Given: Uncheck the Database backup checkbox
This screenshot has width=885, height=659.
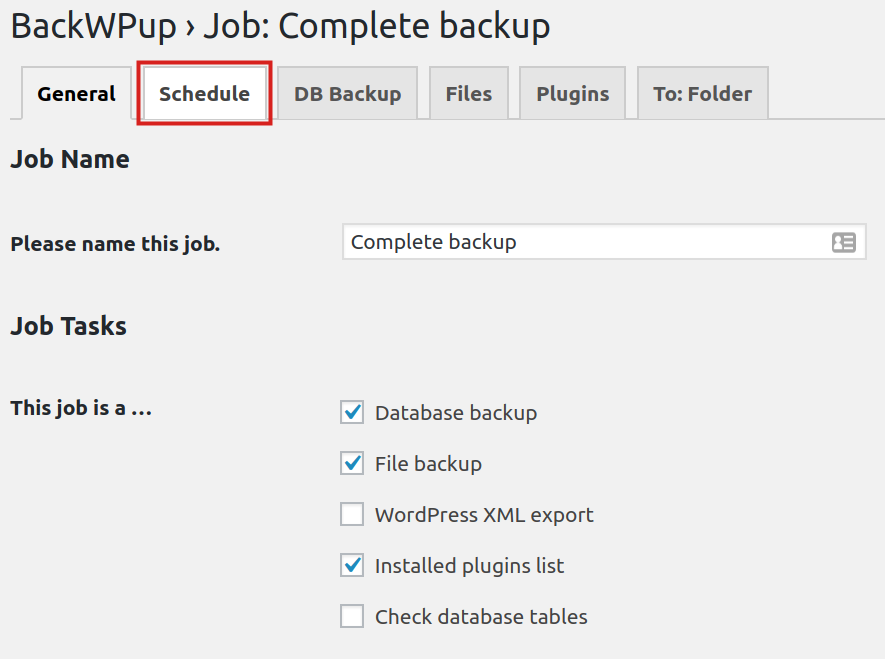Looking at the screenshot, I should tap(352, 412).
